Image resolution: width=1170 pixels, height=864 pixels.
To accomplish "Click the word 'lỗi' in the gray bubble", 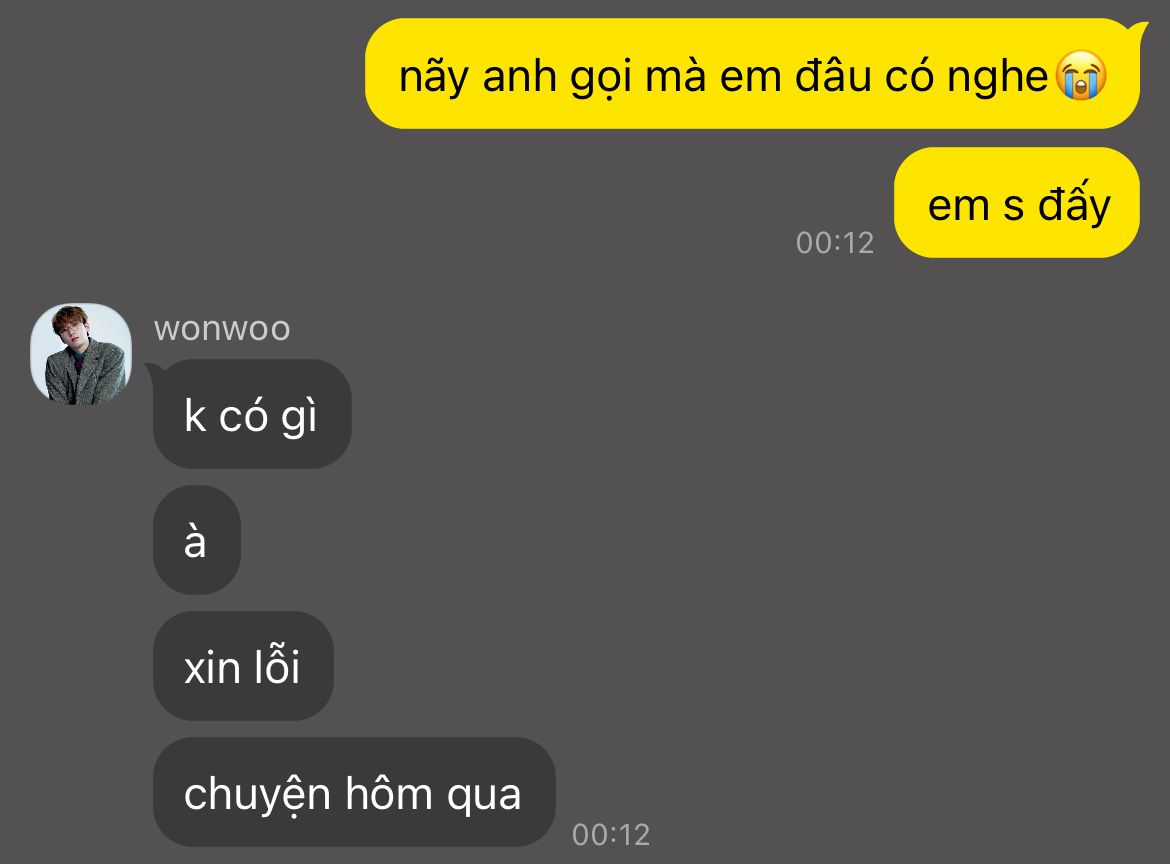I will point(277,664).
